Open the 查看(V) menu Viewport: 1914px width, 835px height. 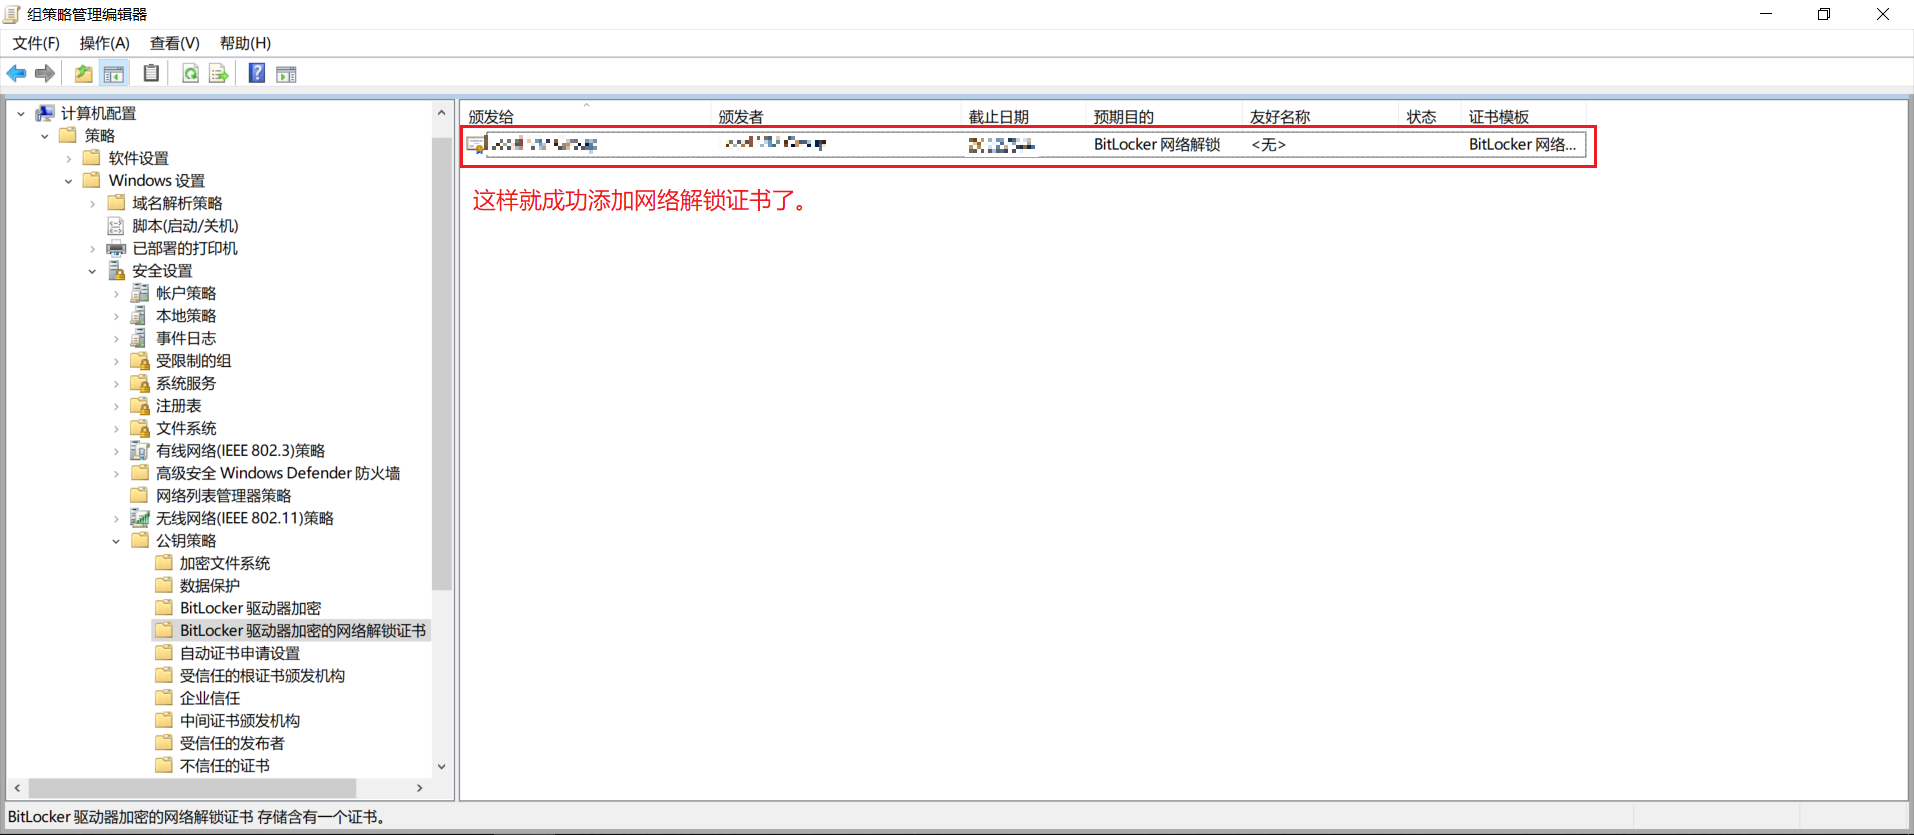tap(175, 43)
